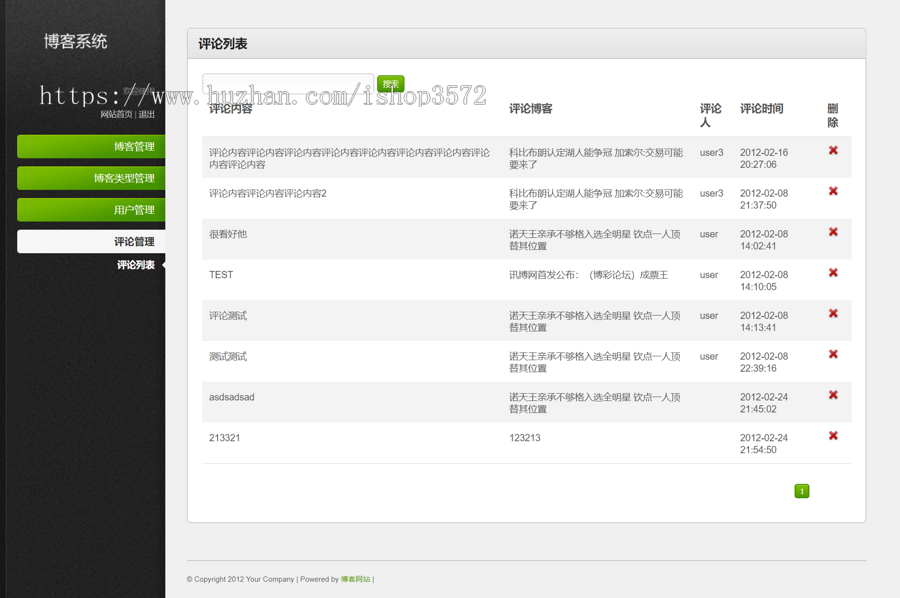Open the 网站首页 link
Image resolution: width=900 pixels, height=598 pixels.
point(116,114)
